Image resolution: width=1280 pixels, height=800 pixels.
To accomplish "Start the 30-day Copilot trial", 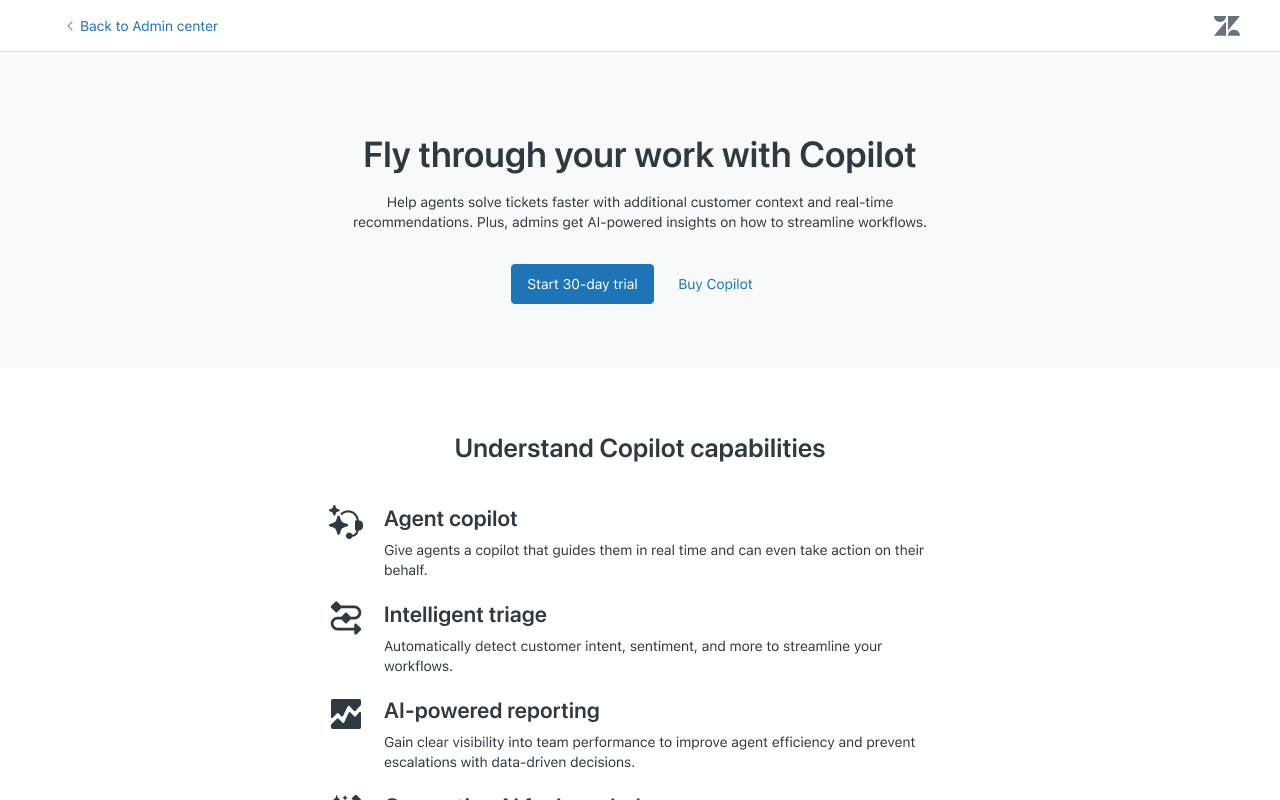I will pos(582,284).
